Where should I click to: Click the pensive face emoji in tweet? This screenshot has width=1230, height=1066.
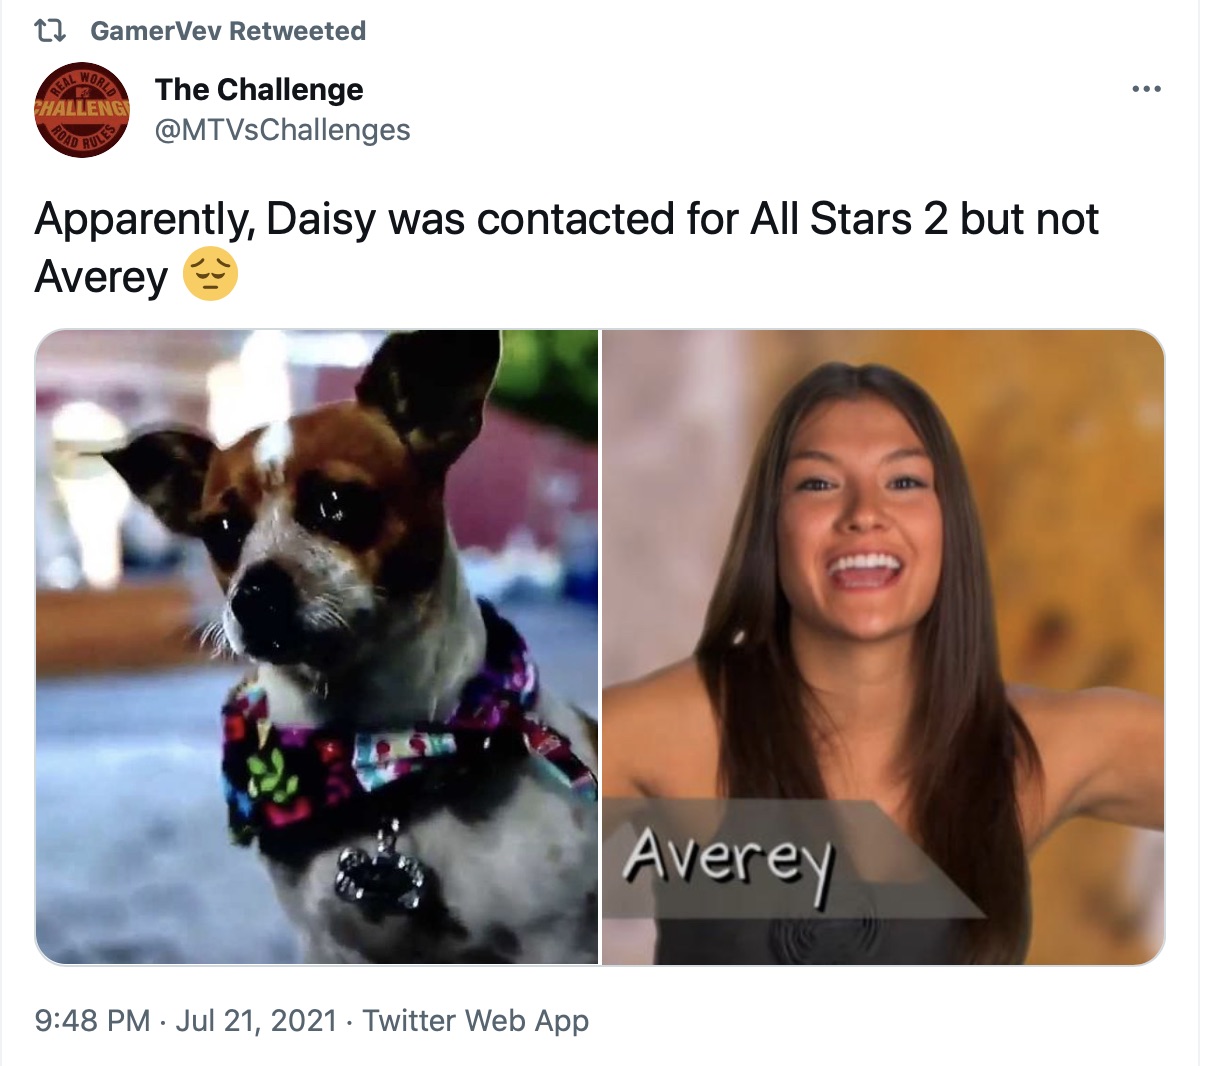pyautogui.click(x=210, y=275)
